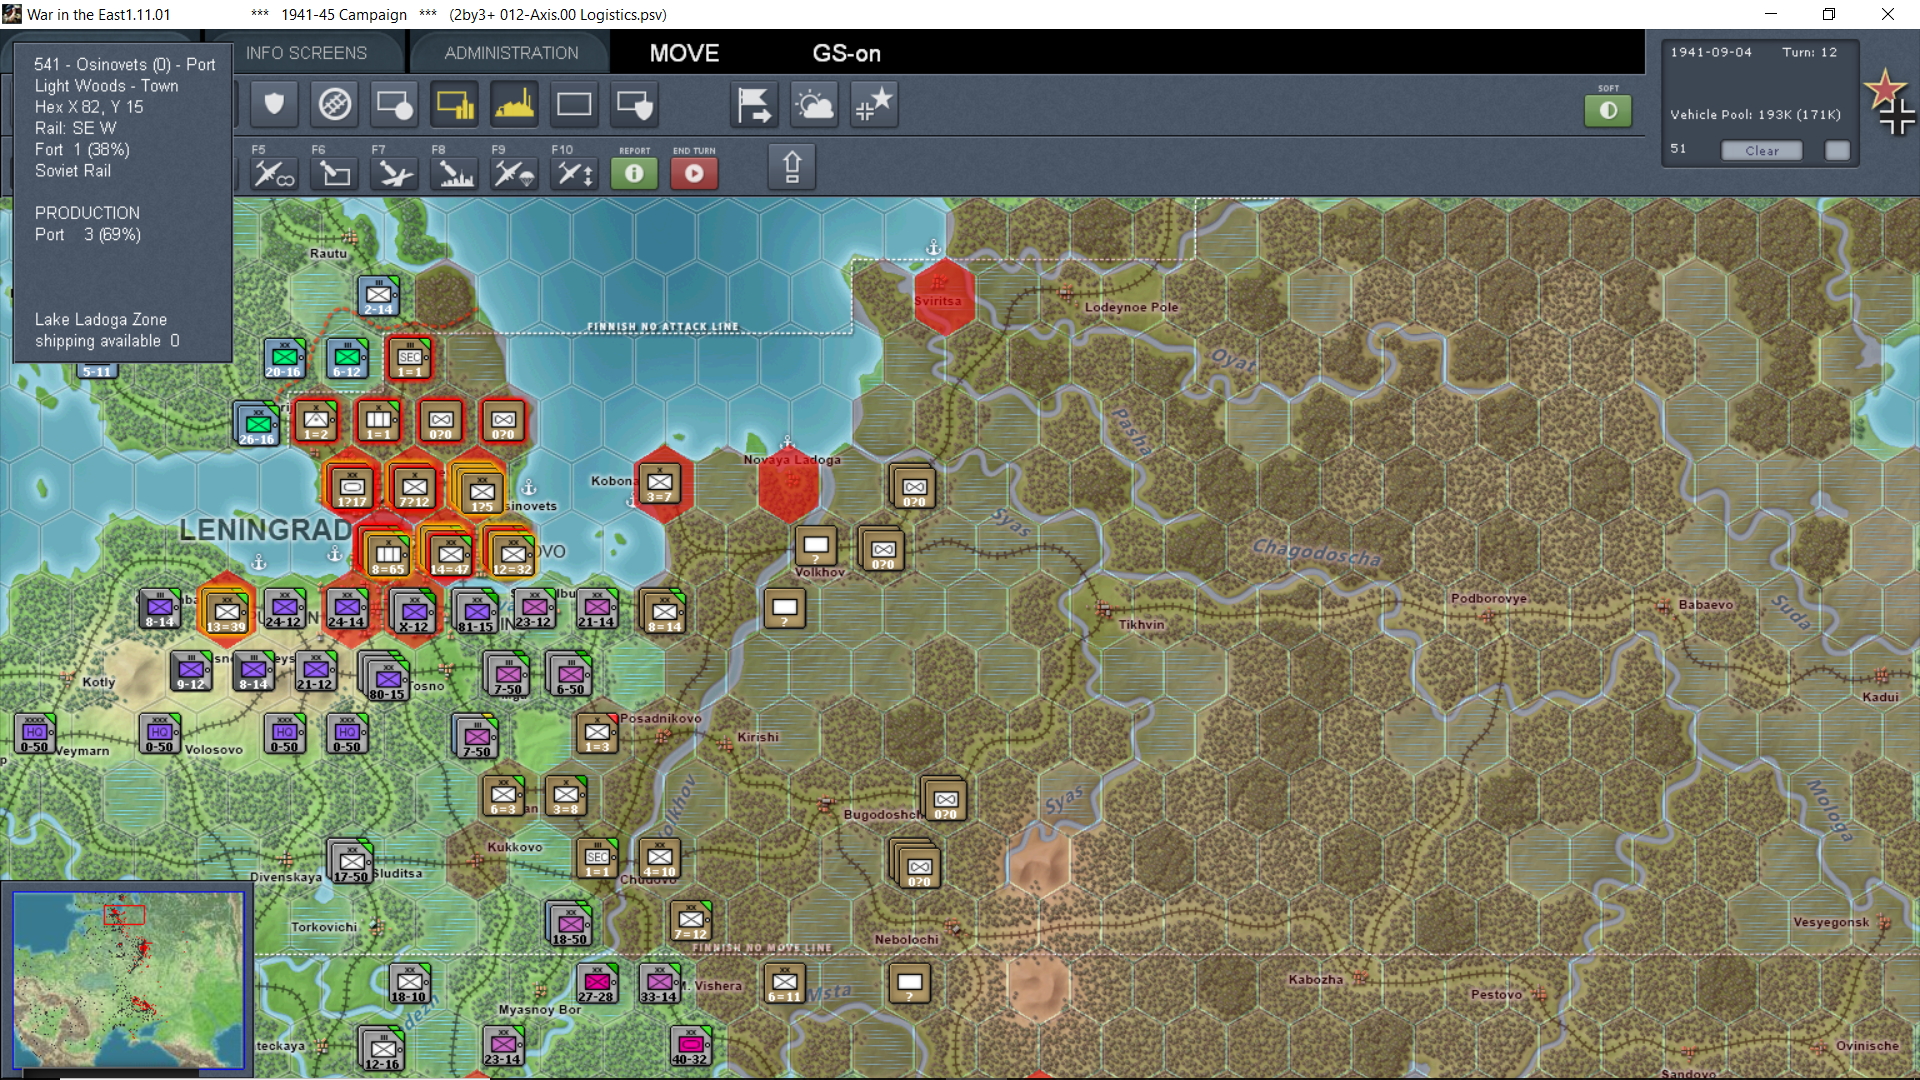Select the Finnish unit 2-14 counter
Screen dimensions: 1920x1080
point(378,296)
